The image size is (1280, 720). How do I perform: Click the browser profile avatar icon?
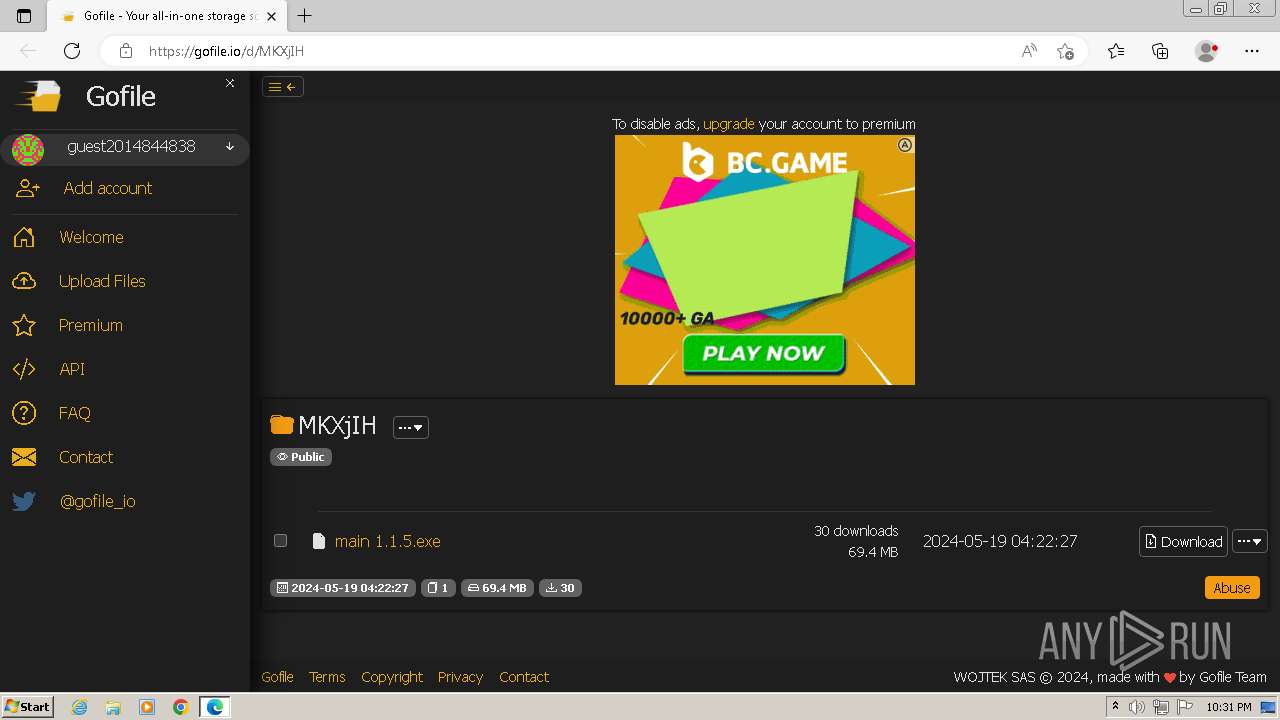click(x=1206, y=51)
